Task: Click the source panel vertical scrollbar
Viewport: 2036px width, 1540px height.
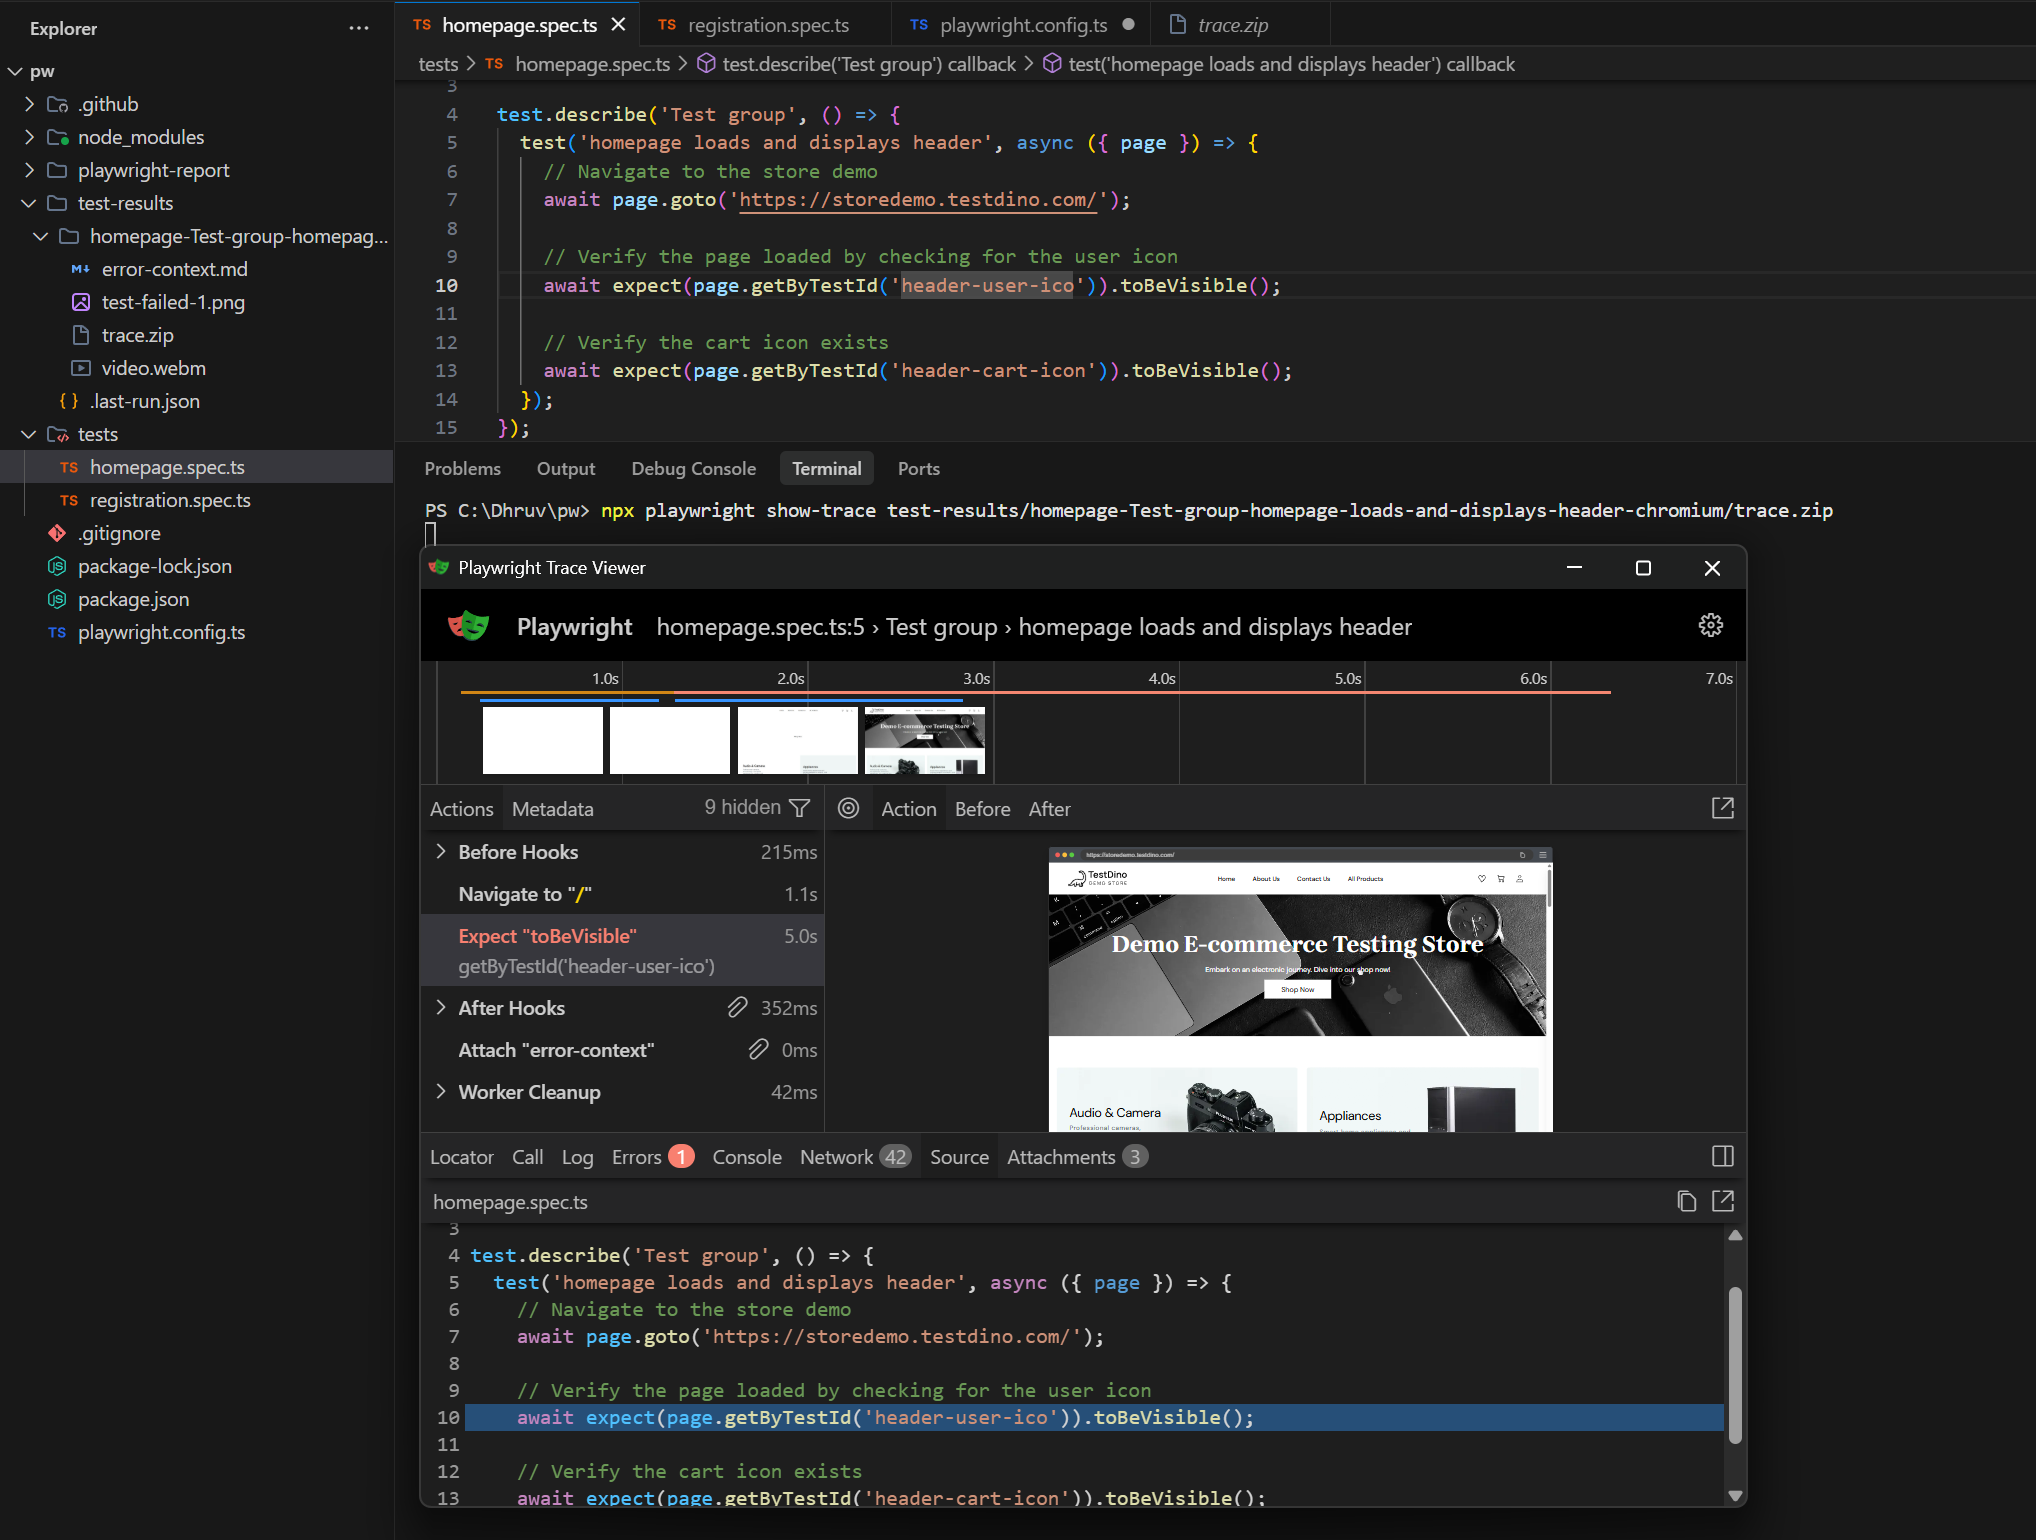Action: 1735,1365
